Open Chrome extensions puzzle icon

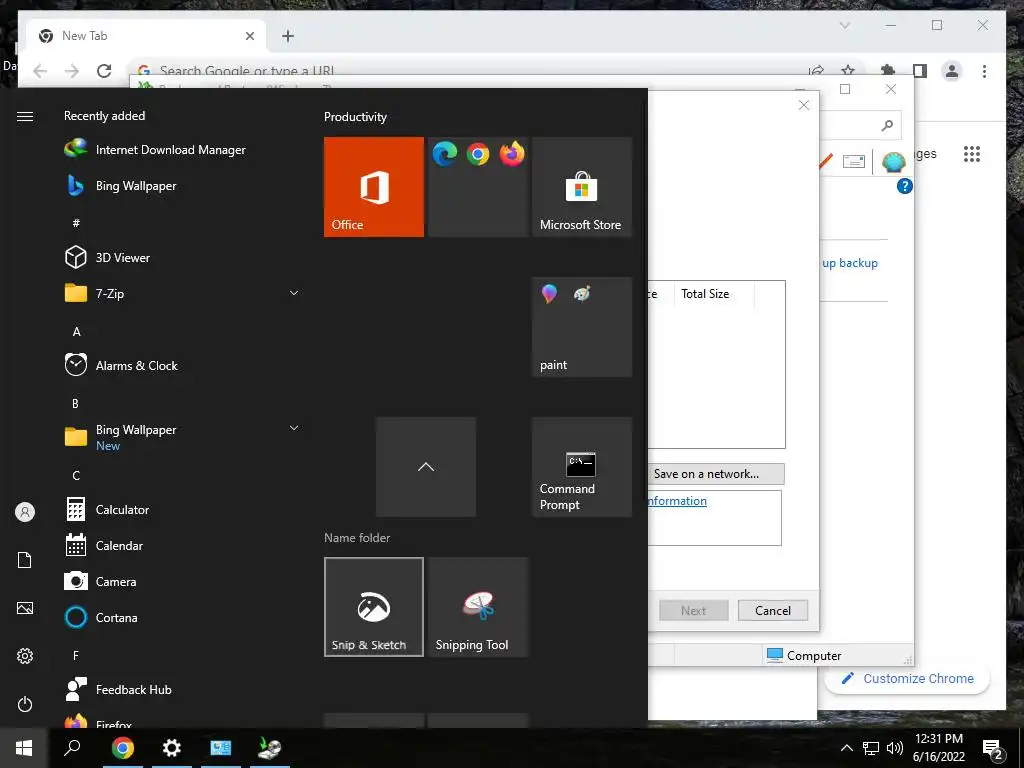coord(888,71)
